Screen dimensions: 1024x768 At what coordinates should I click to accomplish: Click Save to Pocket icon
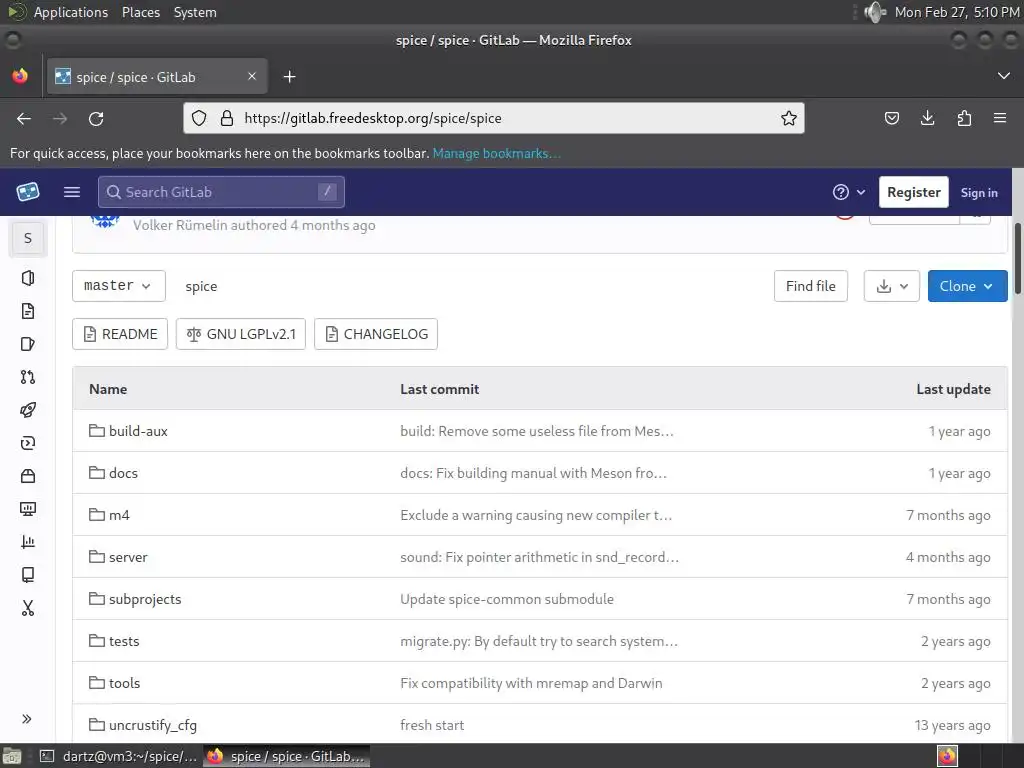(x=891, y=118)
